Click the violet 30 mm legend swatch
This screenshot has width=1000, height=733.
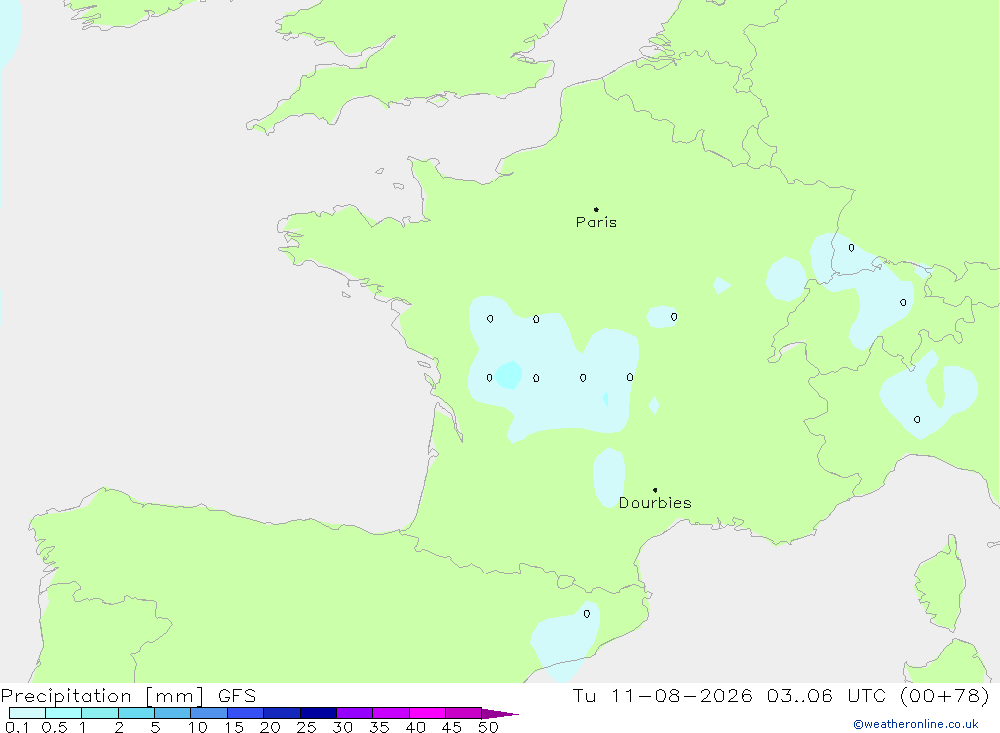354,713
